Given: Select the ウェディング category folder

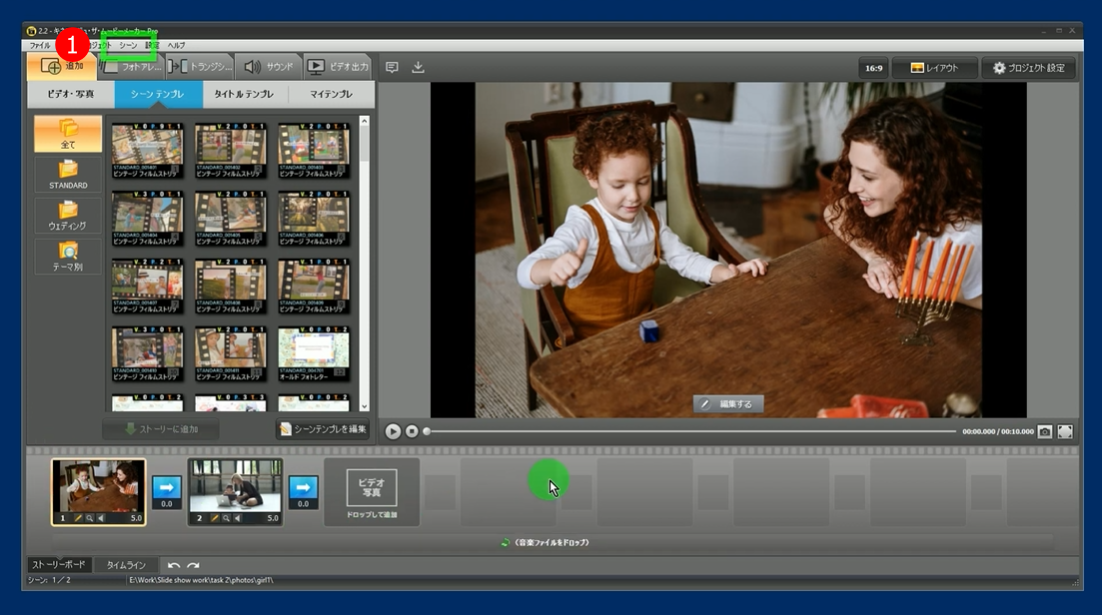Looking at the screenshot, I should (68, 215).
